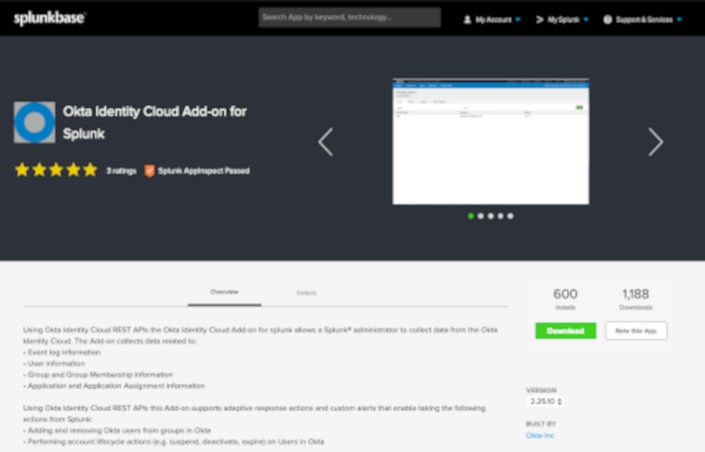Select the fourth carousel dot

click(x=500, y=216)
